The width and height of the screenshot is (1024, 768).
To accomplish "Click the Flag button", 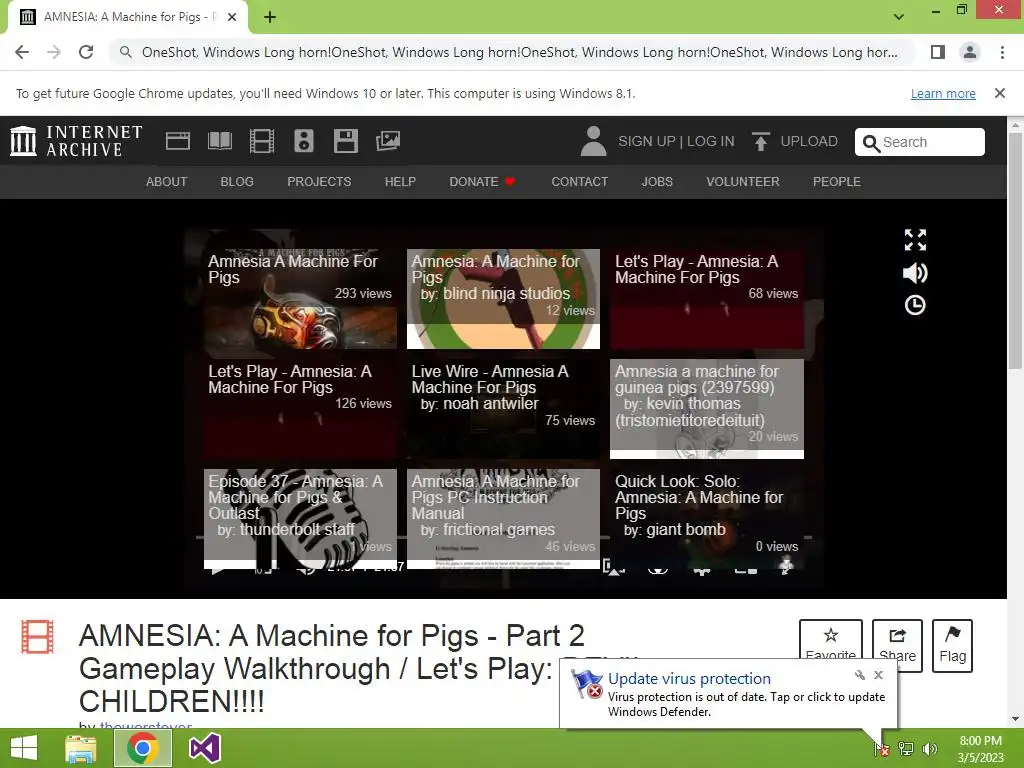I will click(952, 645).
